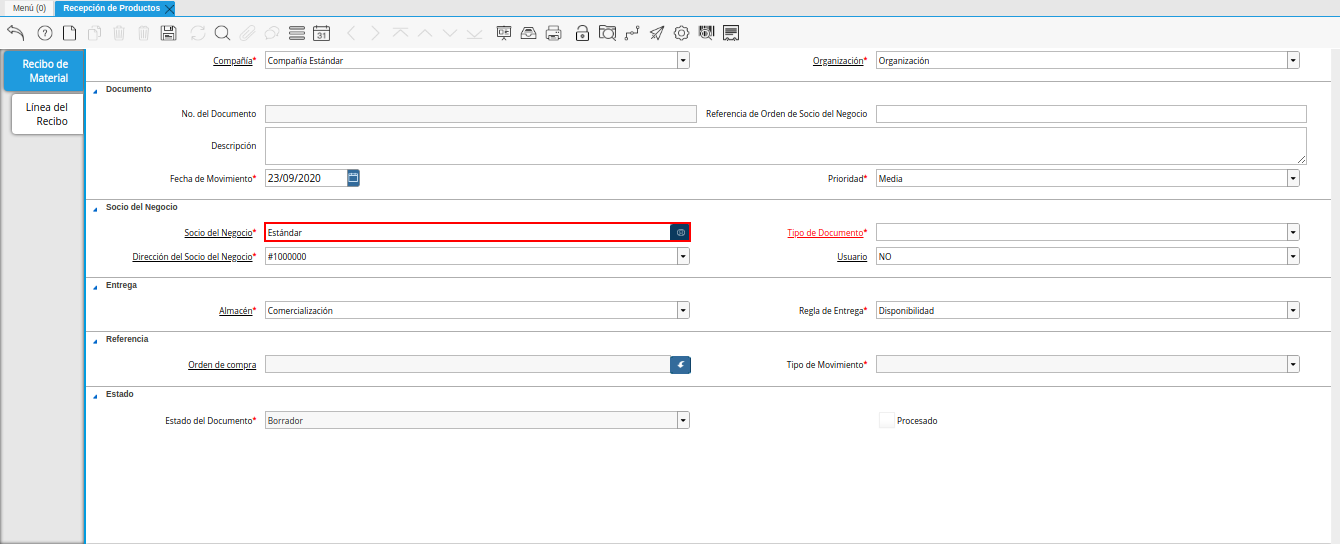Click the Compañía label link
1340x544 pixels.
coord(233,61)
